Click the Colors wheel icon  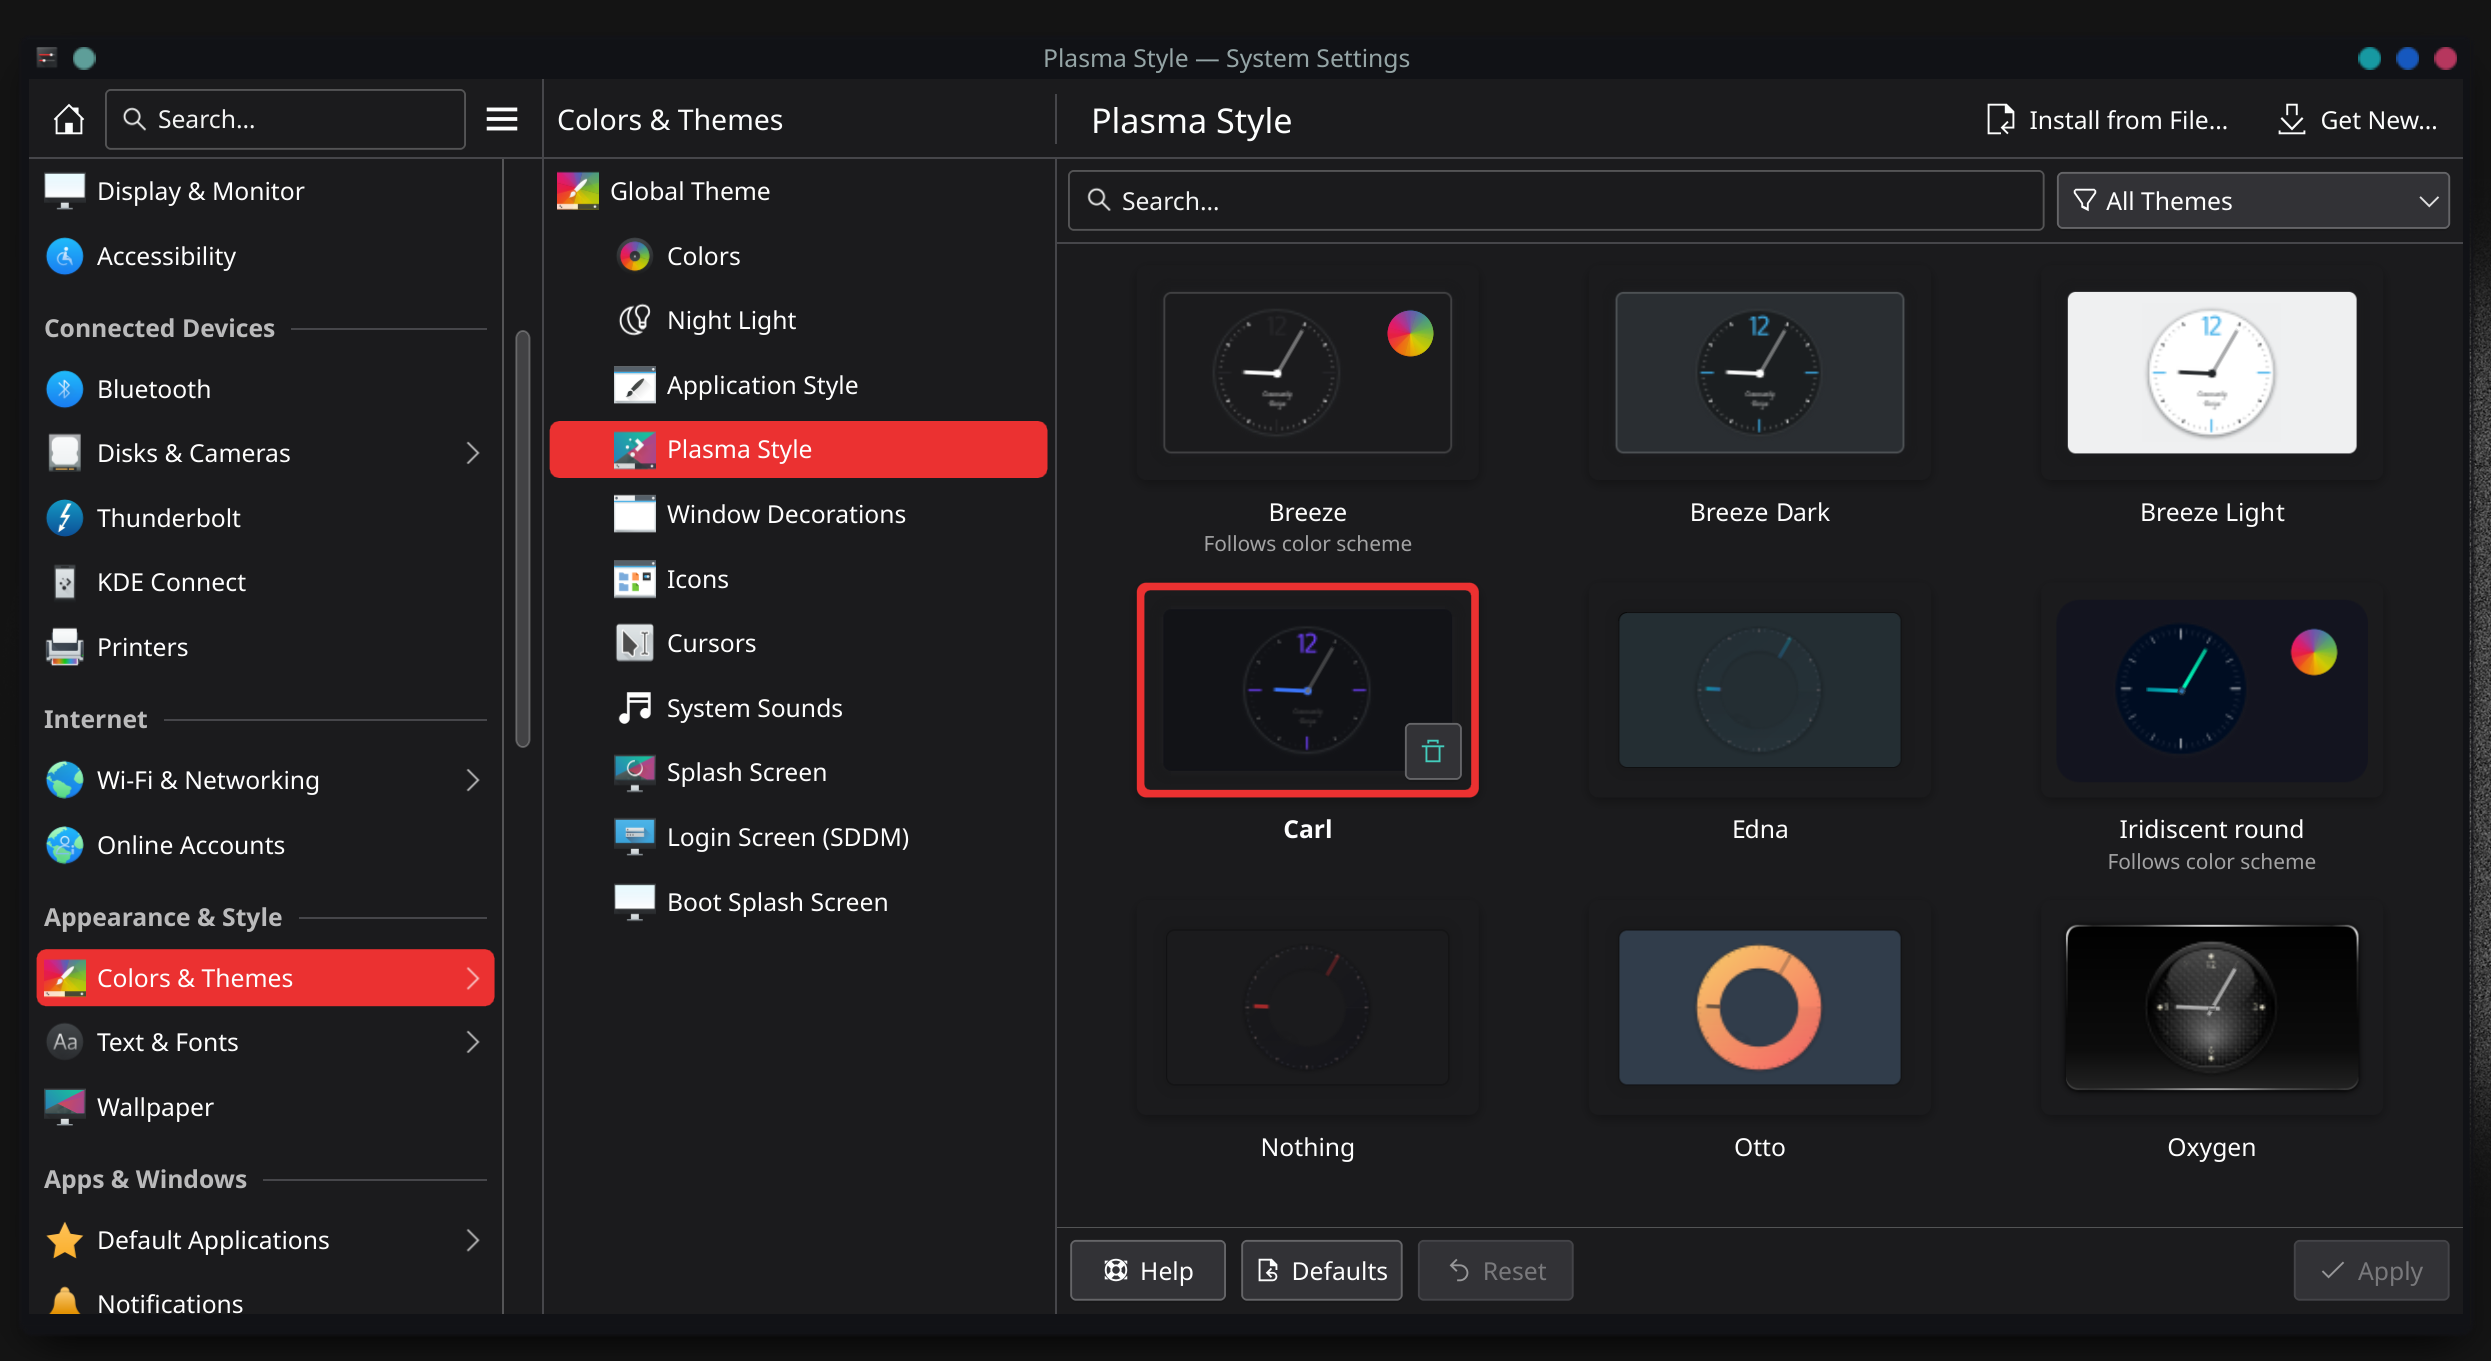point(634,256)
